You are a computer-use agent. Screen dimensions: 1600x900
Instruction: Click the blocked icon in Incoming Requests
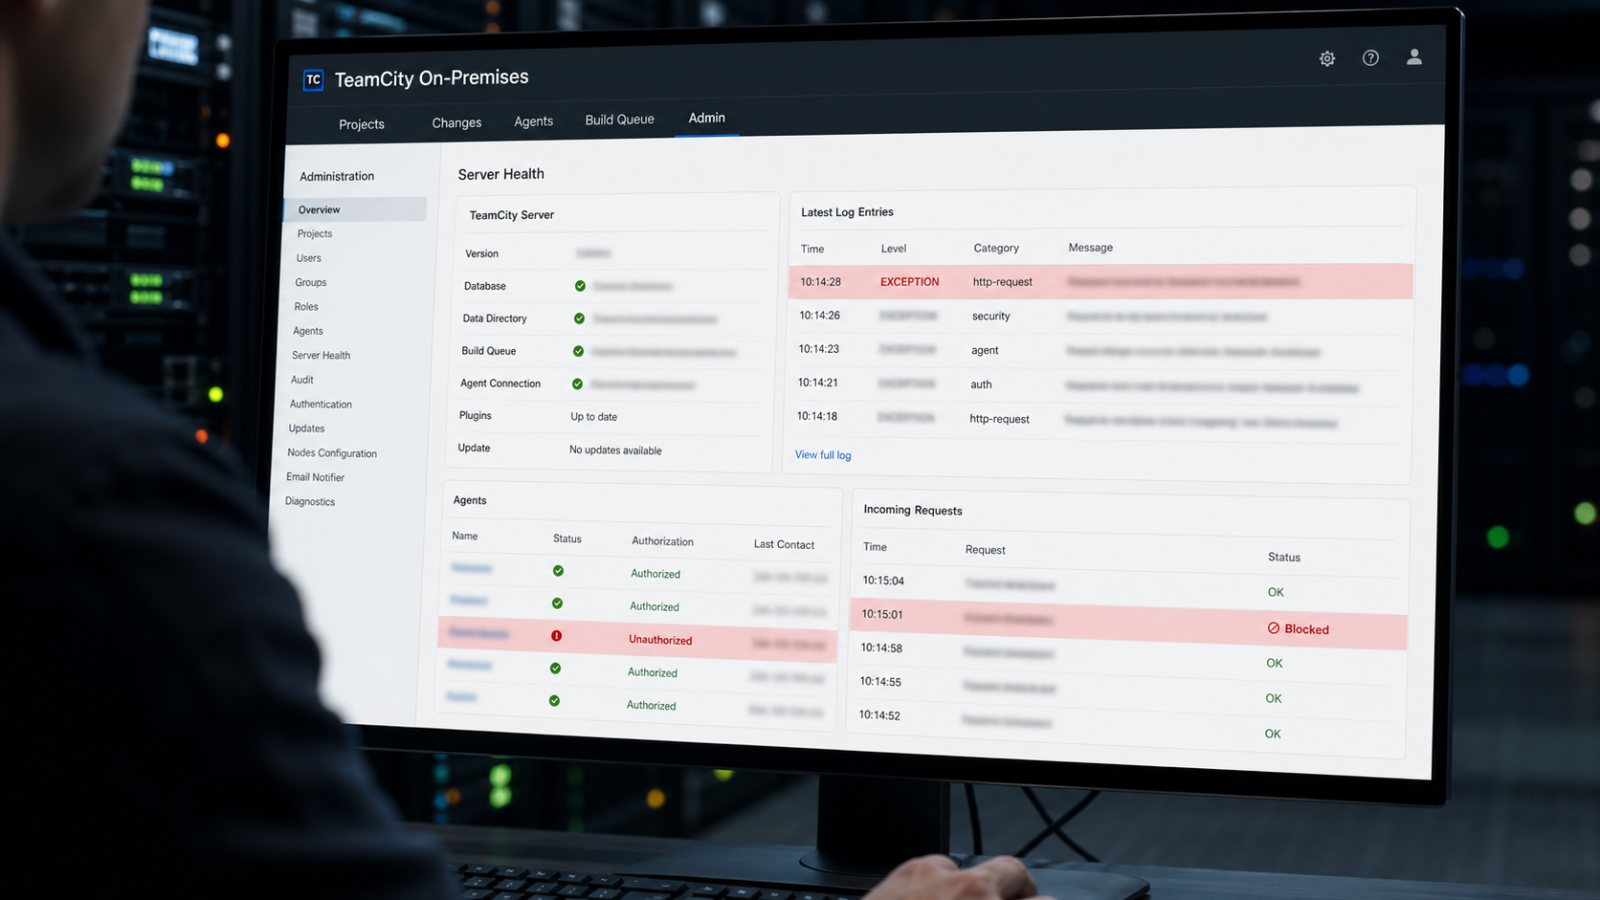pos(1273,628)
